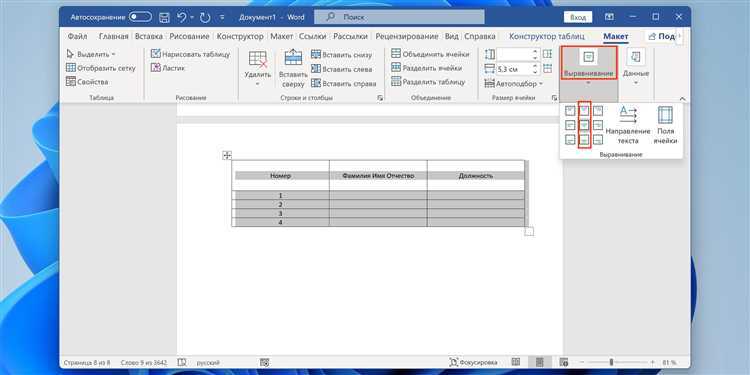Open Строки и столбцы dialog launcher
The image size is (750, 375).
coord(380,98)
